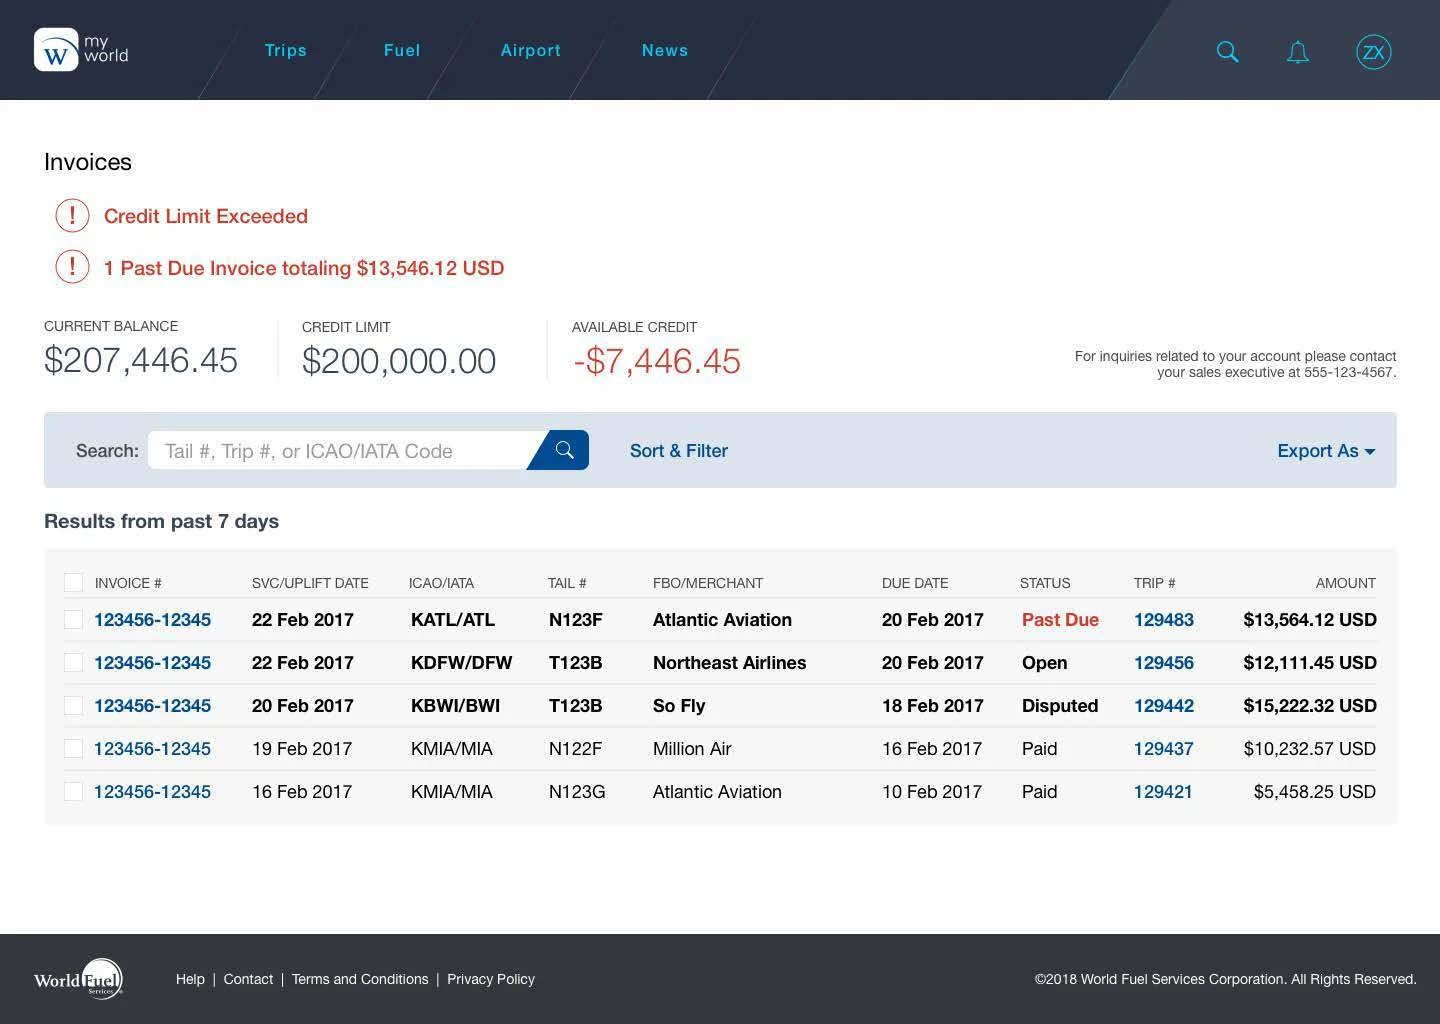
Task: Click the $15,222.32 USD amount
Action: pyautogui.click(x=1310, y=706)
